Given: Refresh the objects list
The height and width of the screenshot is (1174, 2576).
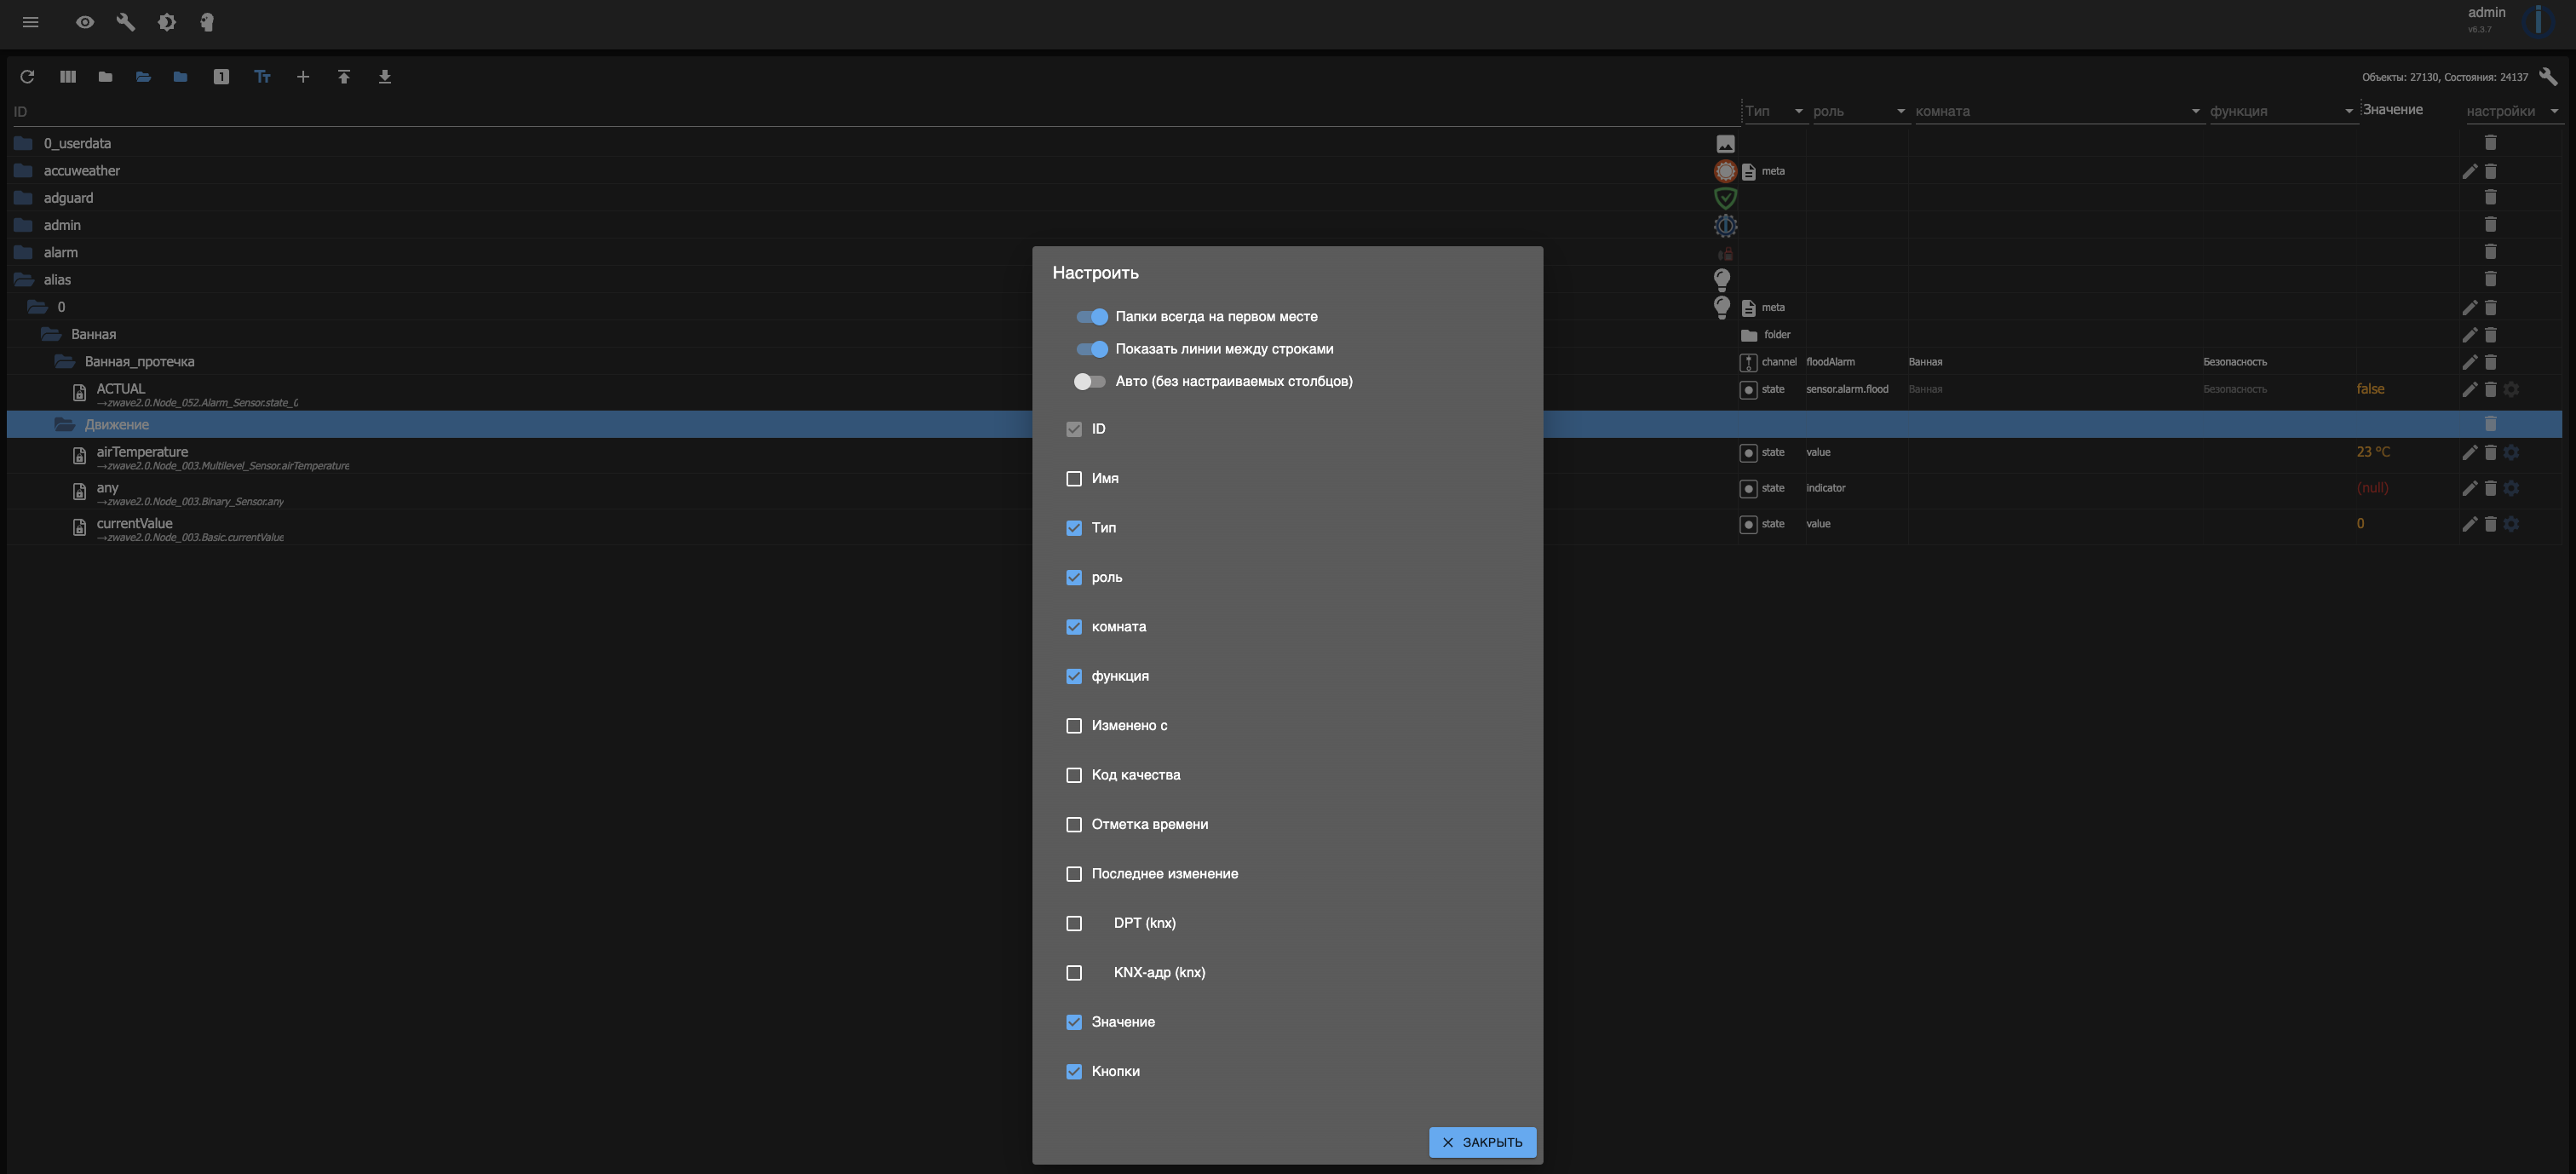Looking at the screenshot, I should tap(27, 76).
